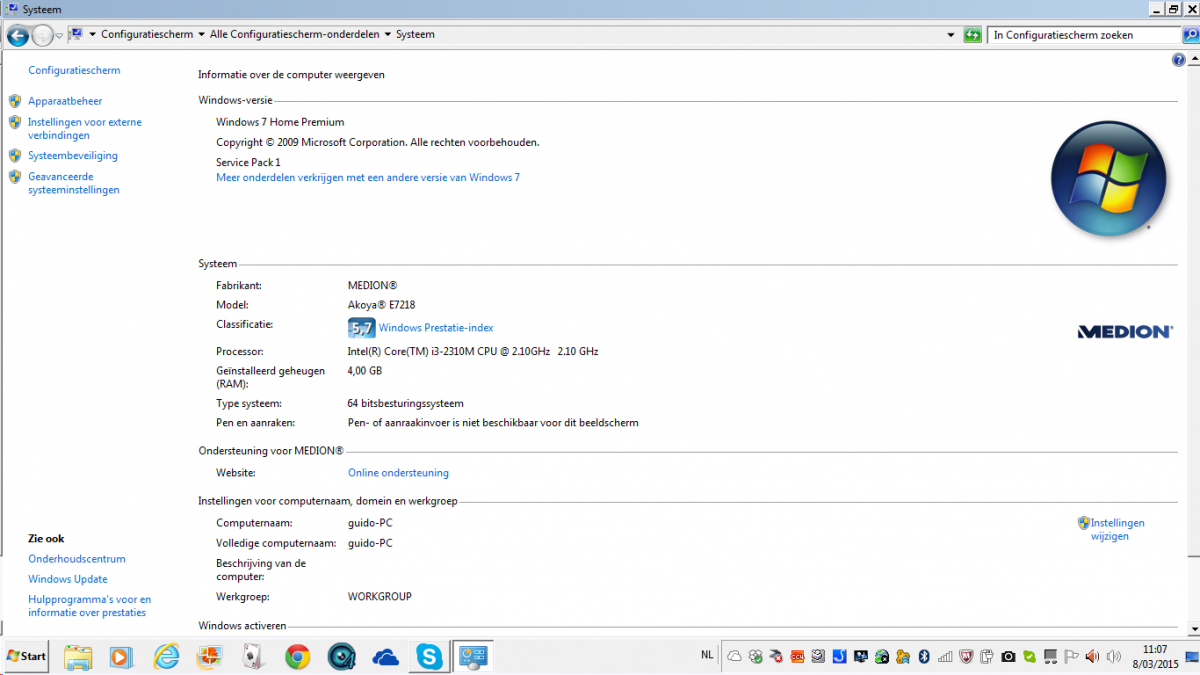Click the 5,7 performance score badge
This screenshot has height=675, width=1200.
coord(361,328)
